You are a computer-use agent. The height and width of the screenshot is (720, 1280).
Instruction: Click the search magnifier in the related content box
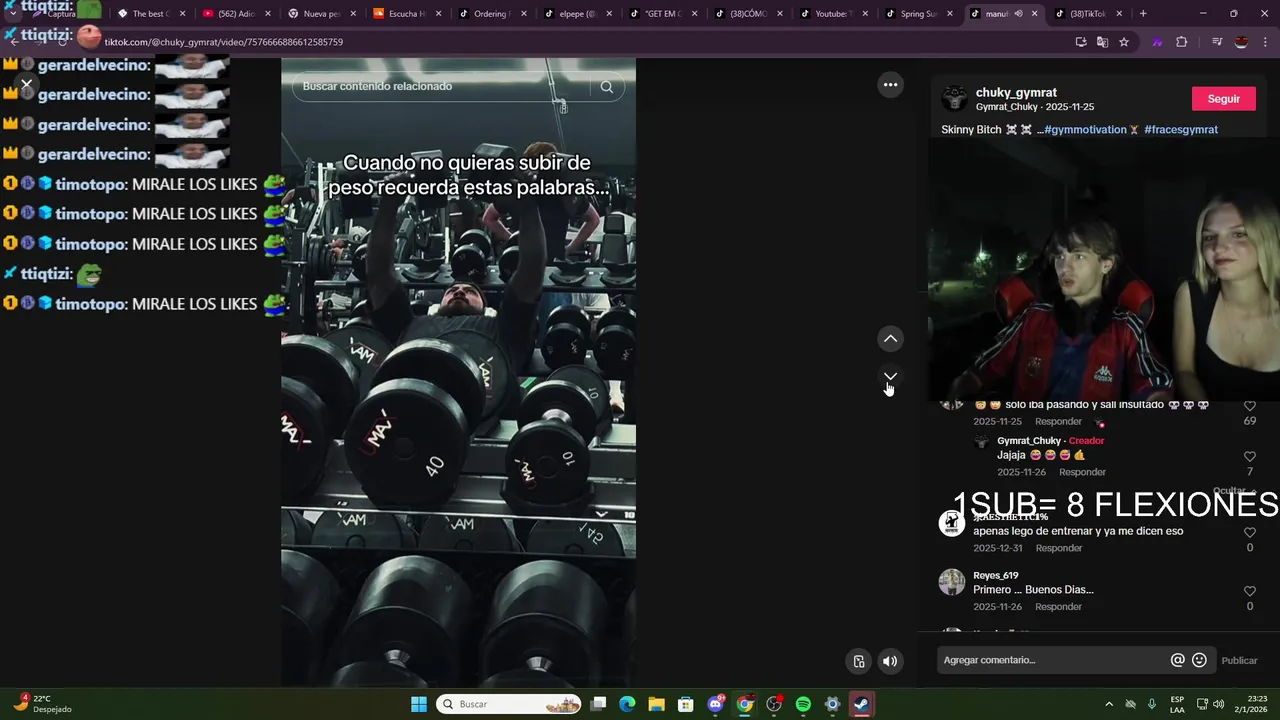(607, 87)
